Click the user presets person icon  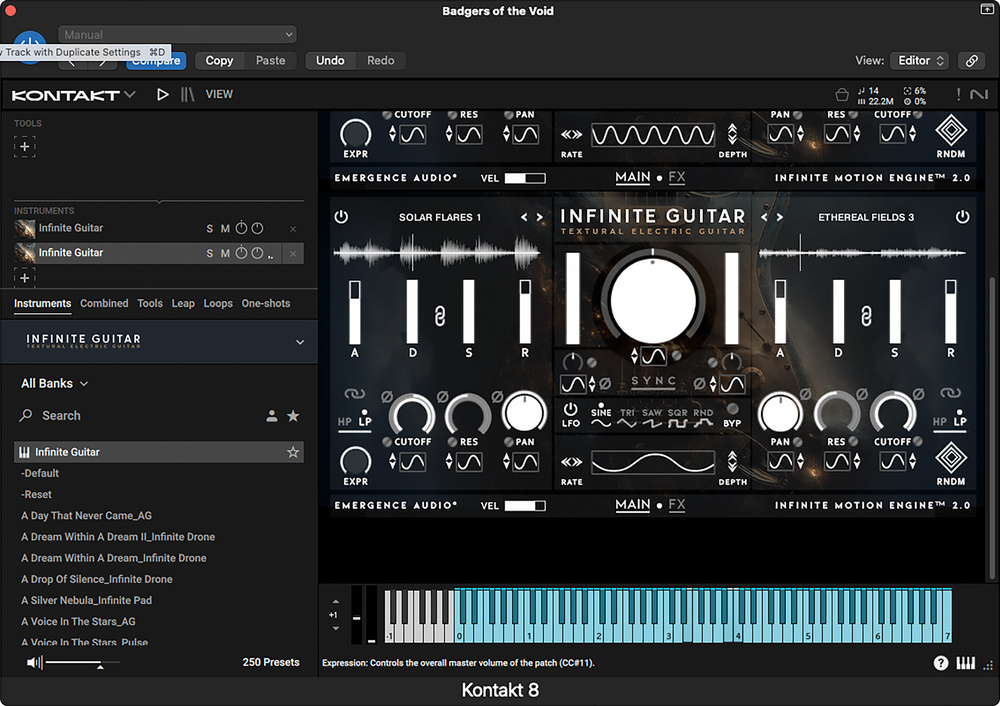point(272,416)
